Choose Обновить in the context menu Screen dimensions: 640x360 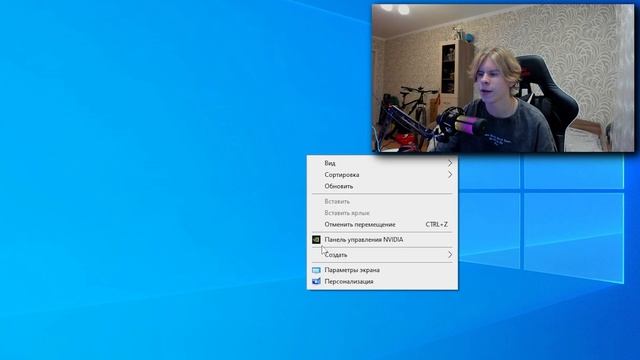pos(382,186)
